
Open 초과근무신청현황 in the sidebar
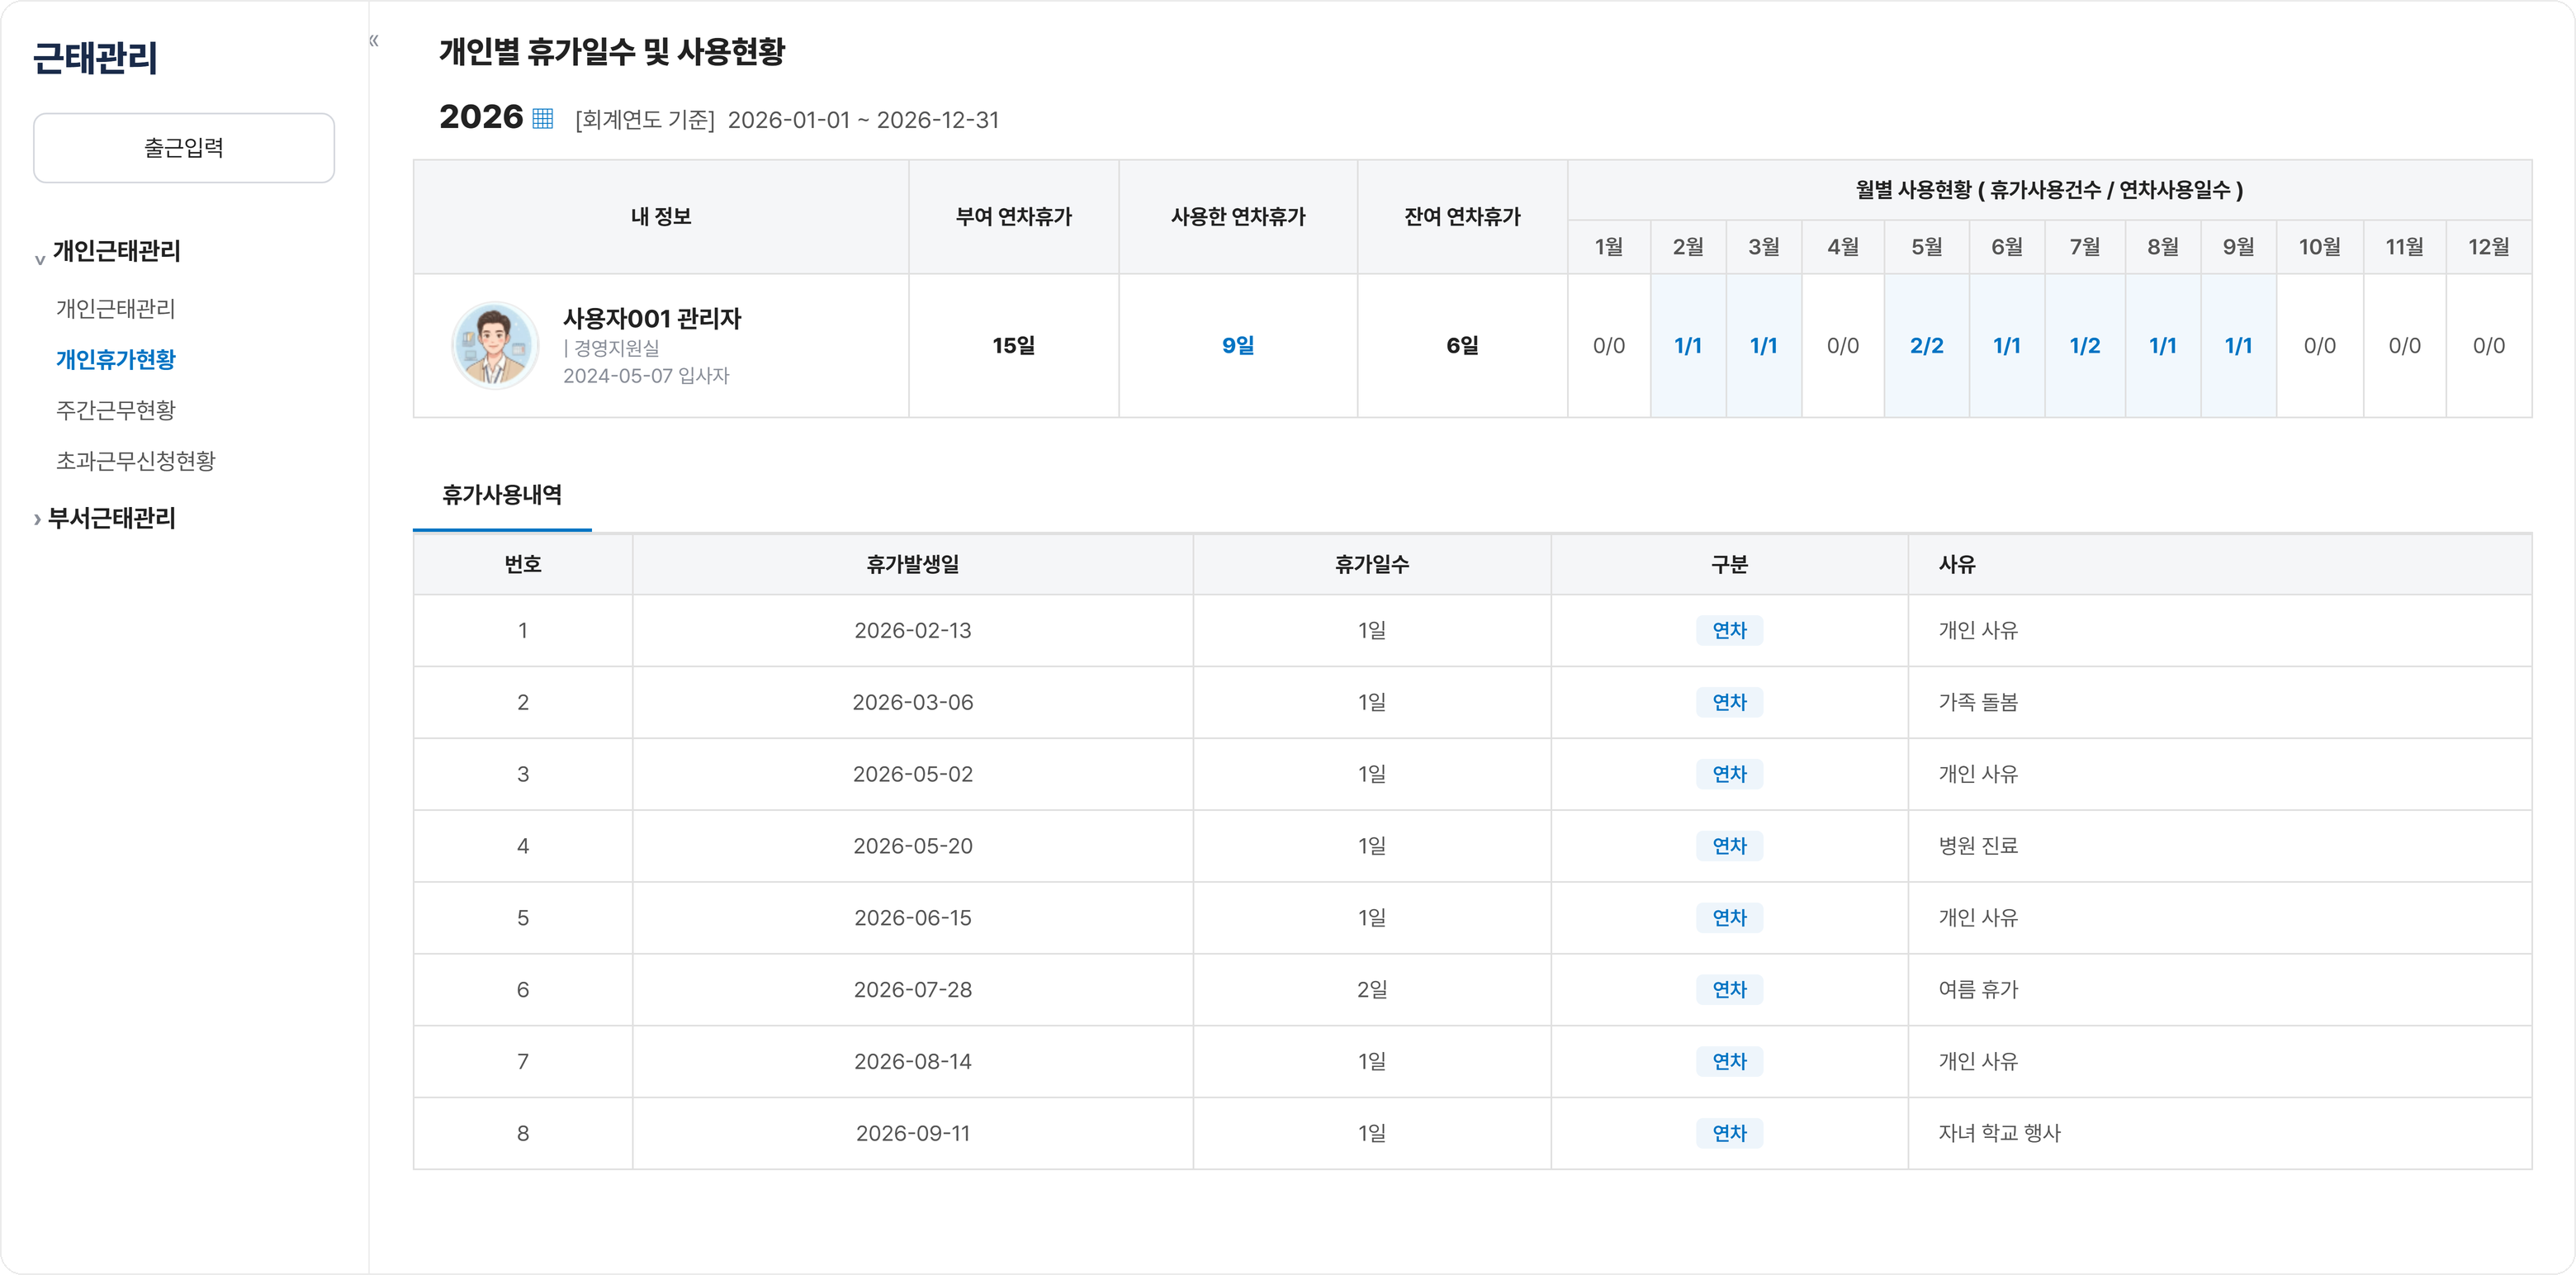[136, 461]
